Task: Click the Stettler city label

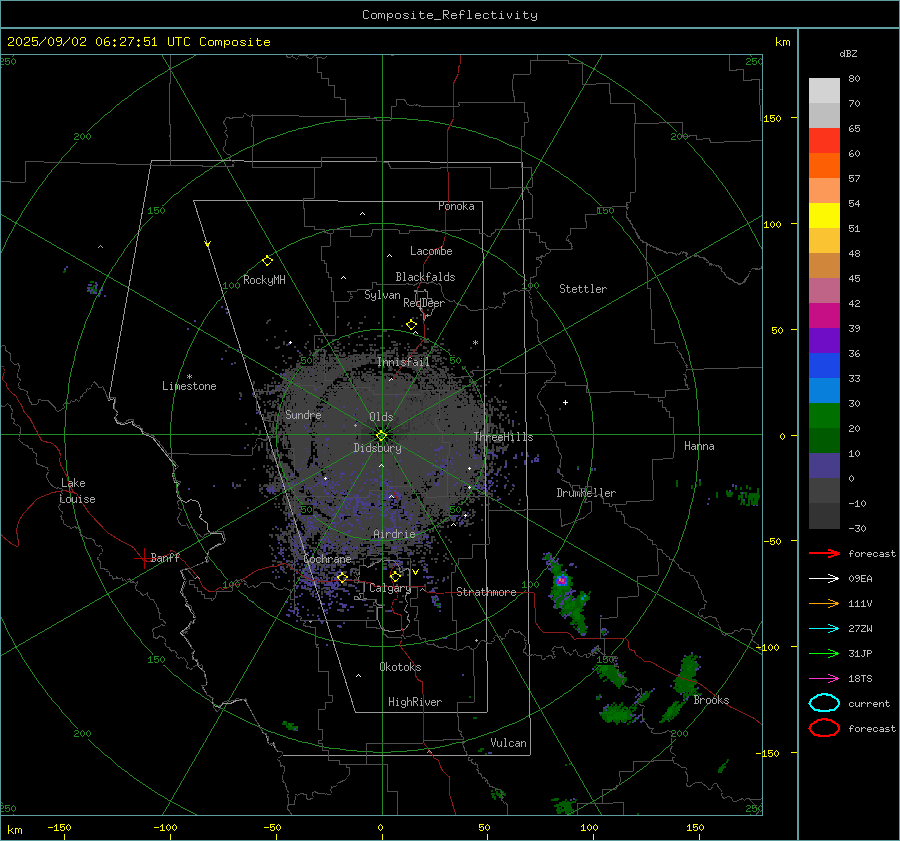Action: pos(583,289)
